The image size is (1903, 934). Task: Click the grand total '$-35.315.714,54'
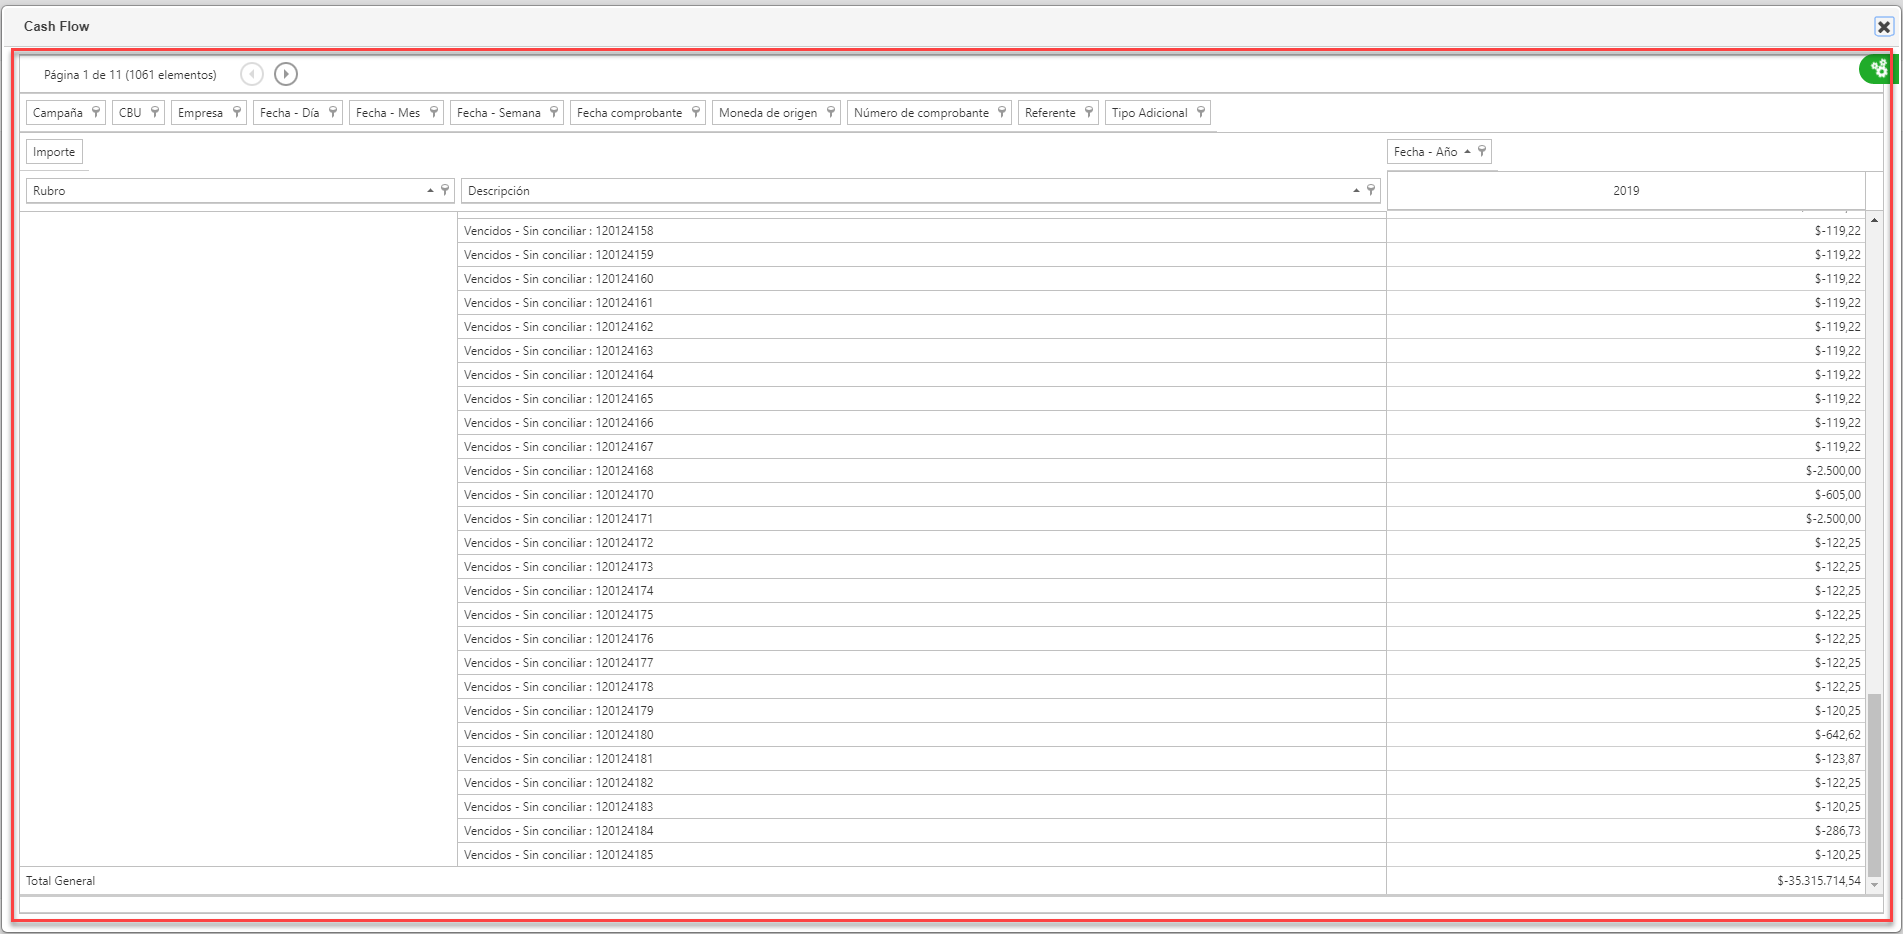pyautogui.click(x=1819, y=881)
